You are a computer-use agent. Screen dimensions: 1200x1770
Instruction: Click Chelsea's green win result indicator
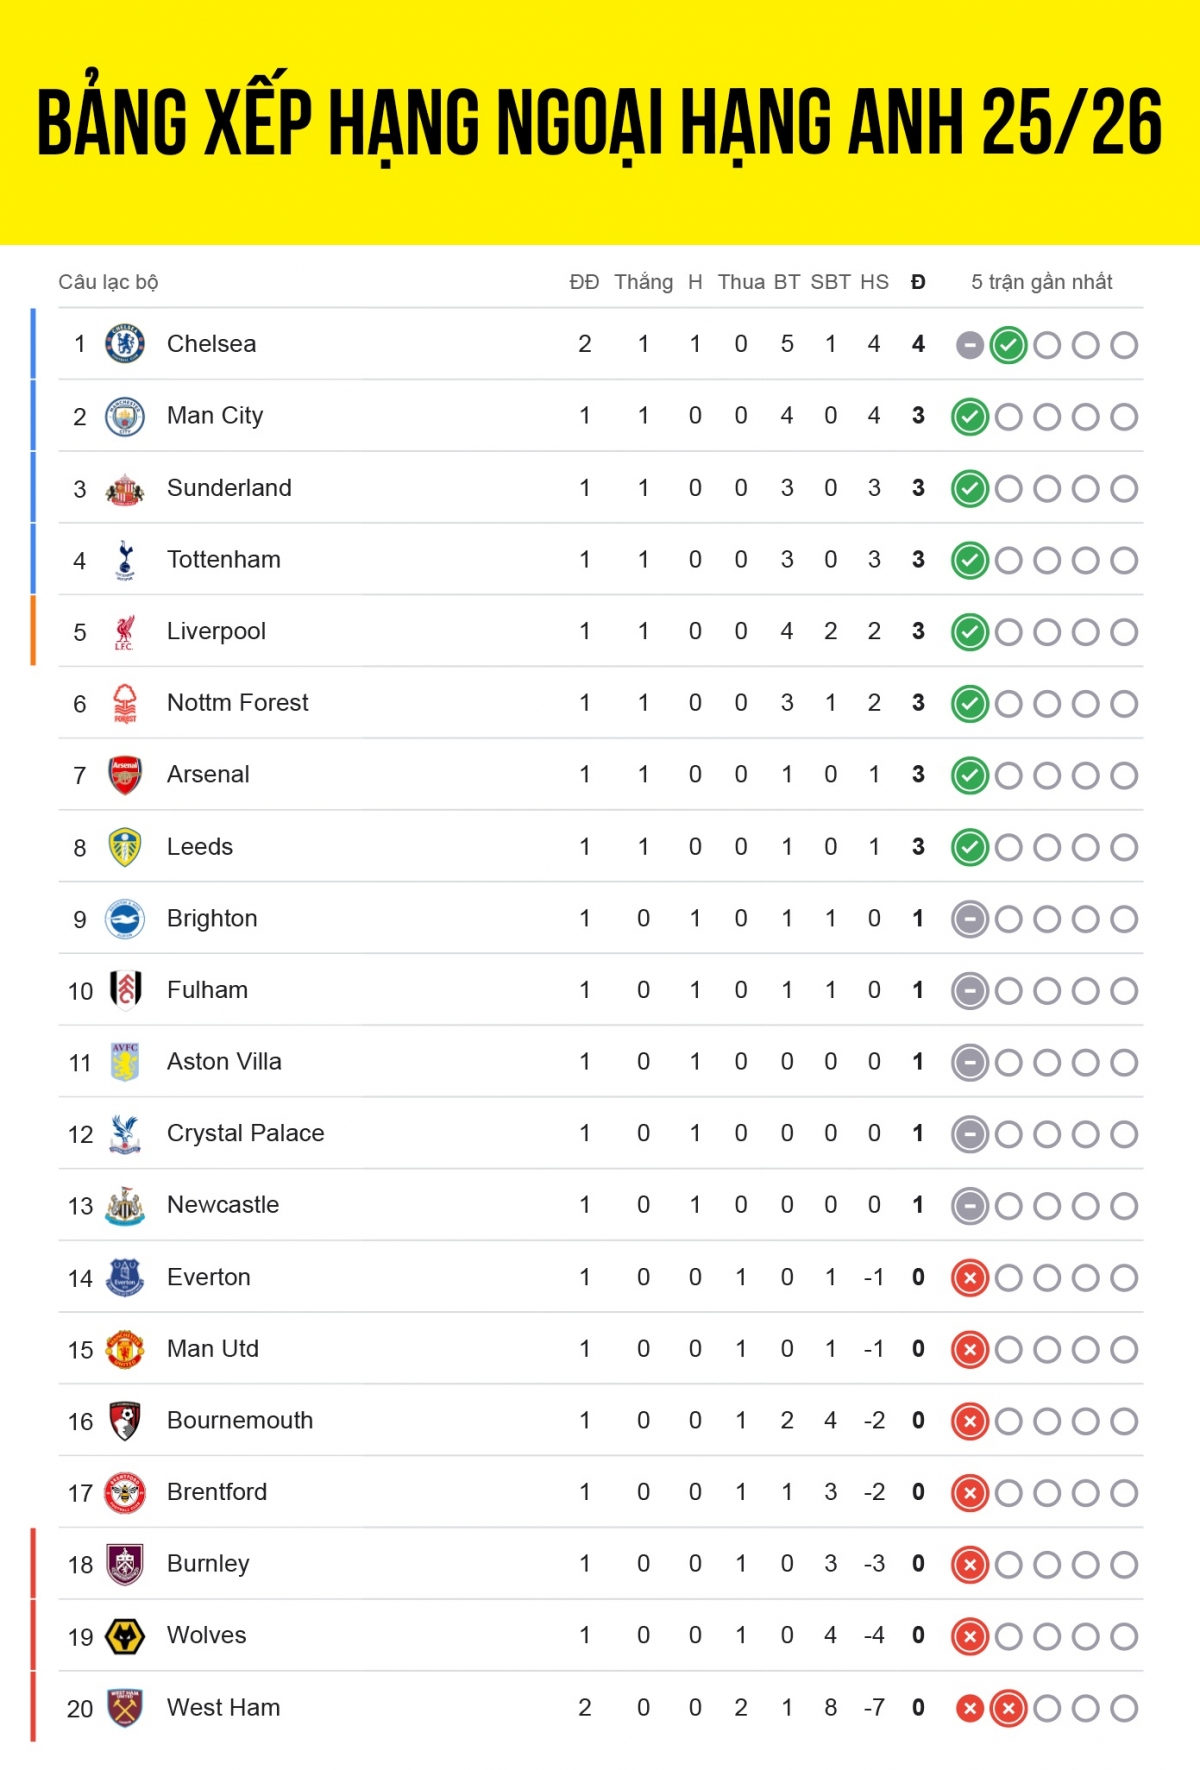pos(1008,345)
